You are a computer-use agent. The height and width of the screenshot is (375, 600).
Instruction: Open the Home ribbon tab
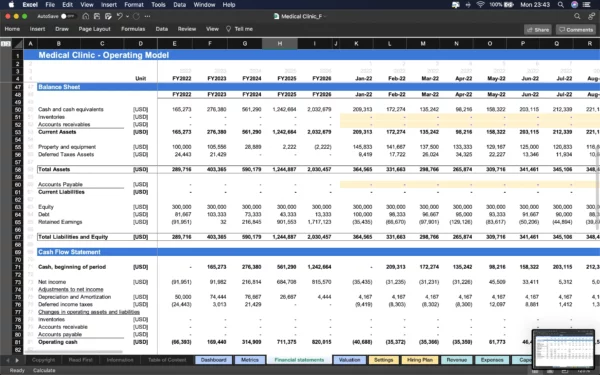point(12,29)
